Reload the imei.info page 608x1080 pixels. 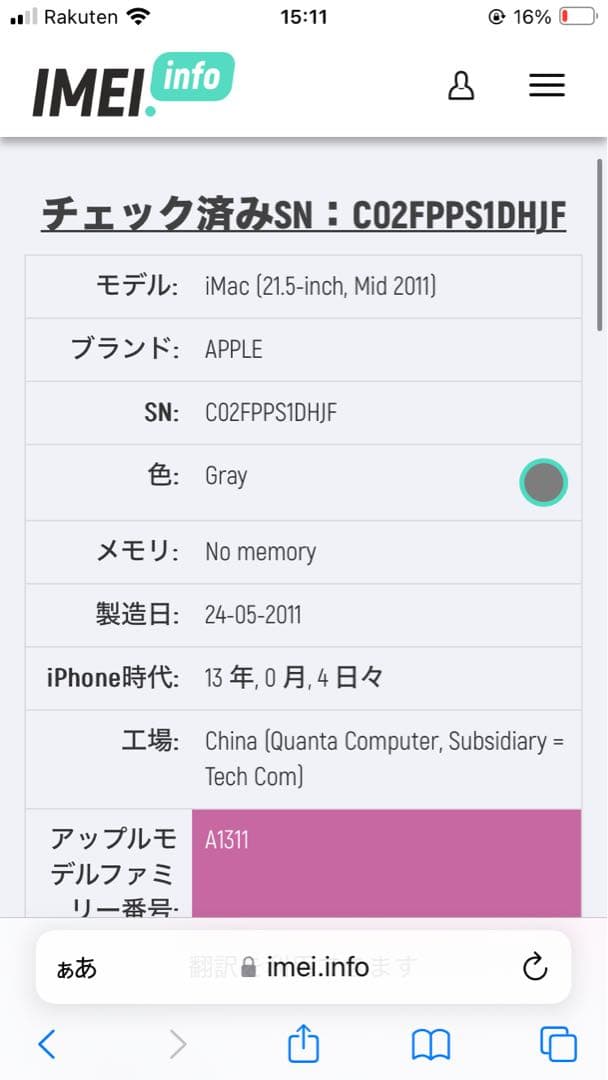[535, 967]
